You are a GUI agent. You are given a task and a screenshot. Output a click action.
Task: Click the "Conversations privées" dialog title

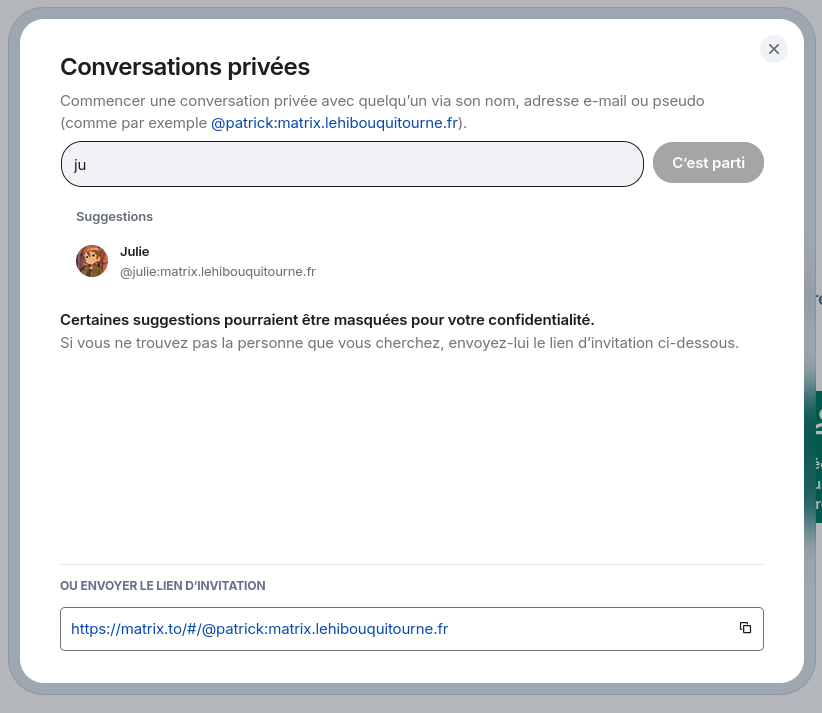[x=185, y=67]
